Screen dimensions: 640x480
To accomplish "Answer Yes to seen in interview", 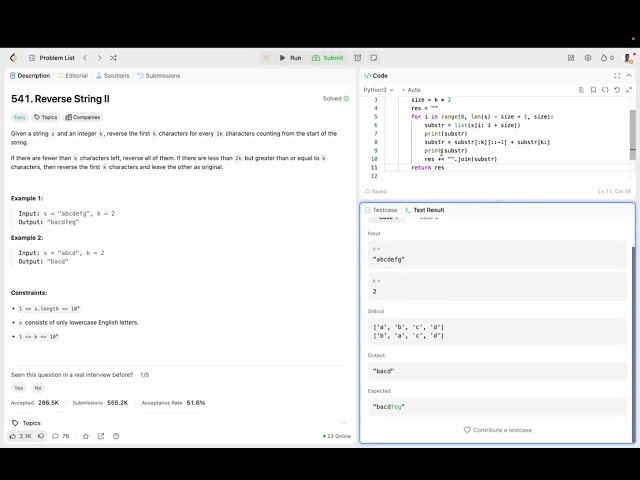I will (x=19, y=388).
